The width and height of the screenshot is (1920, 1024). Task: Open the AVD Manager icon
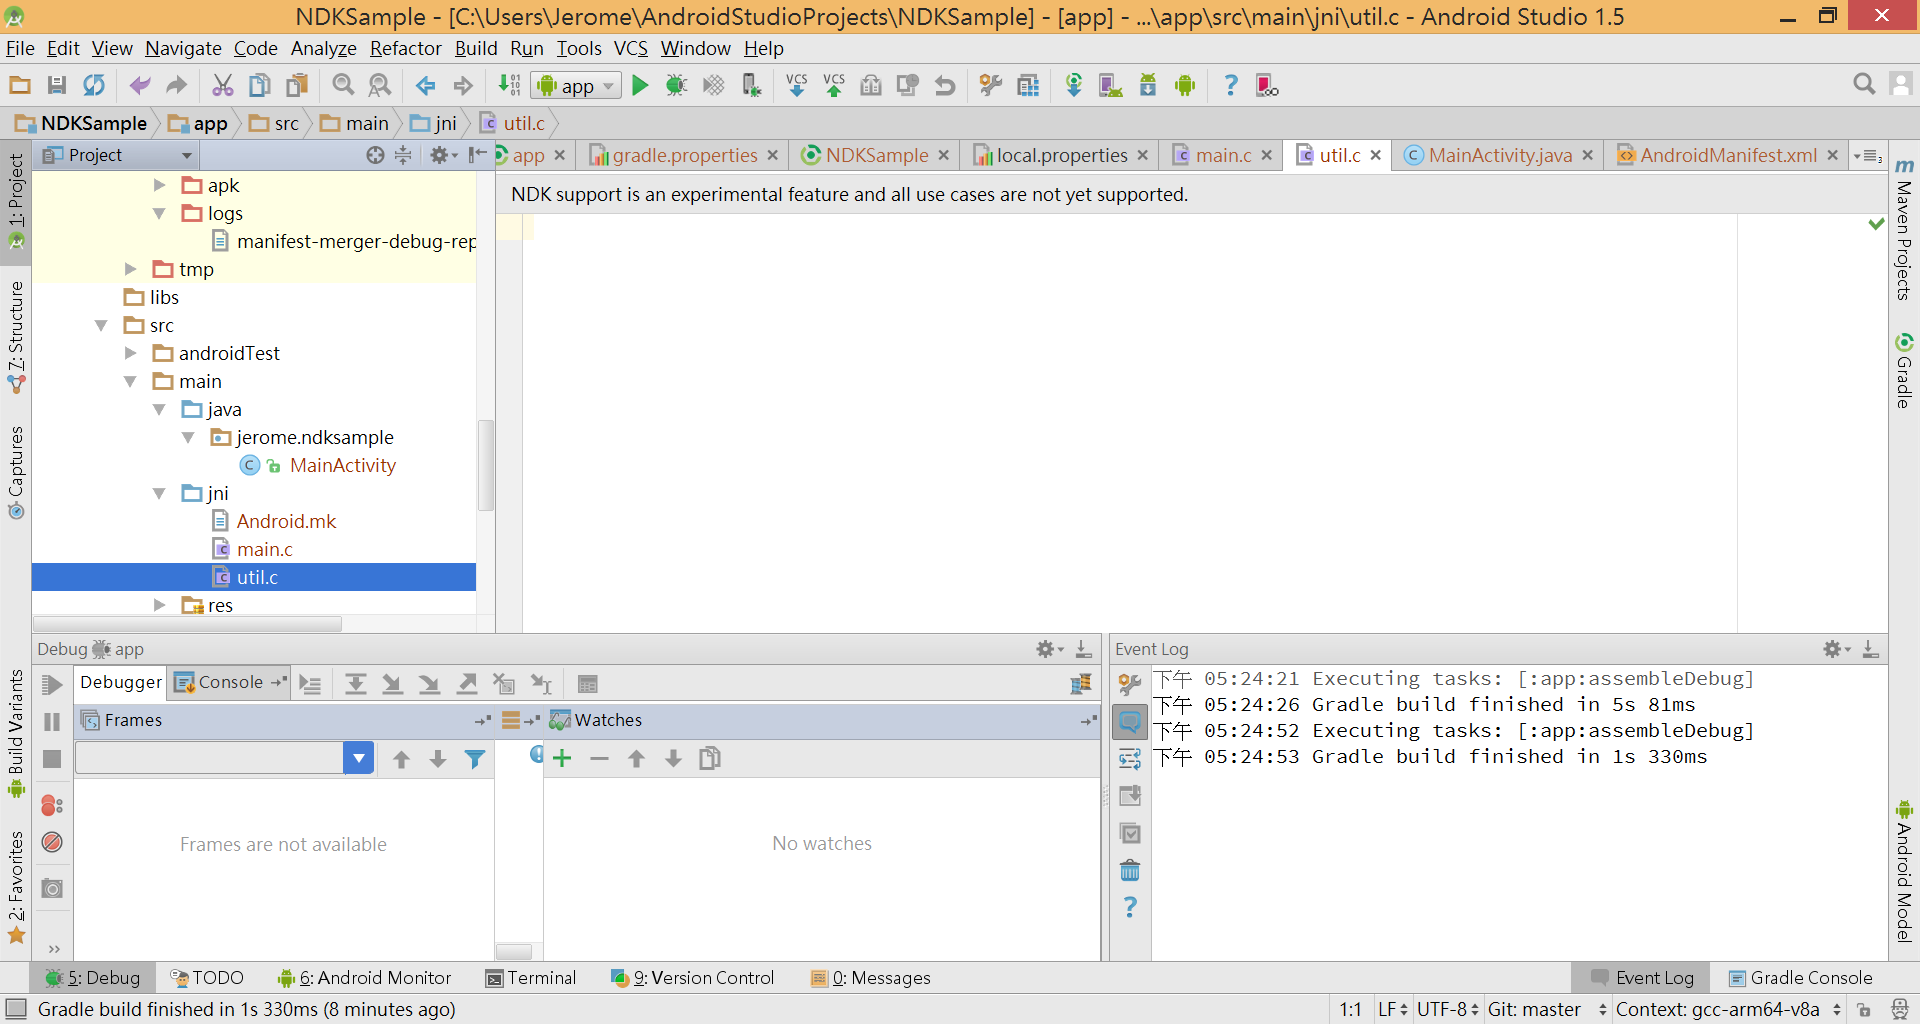tap(1111, 86)
